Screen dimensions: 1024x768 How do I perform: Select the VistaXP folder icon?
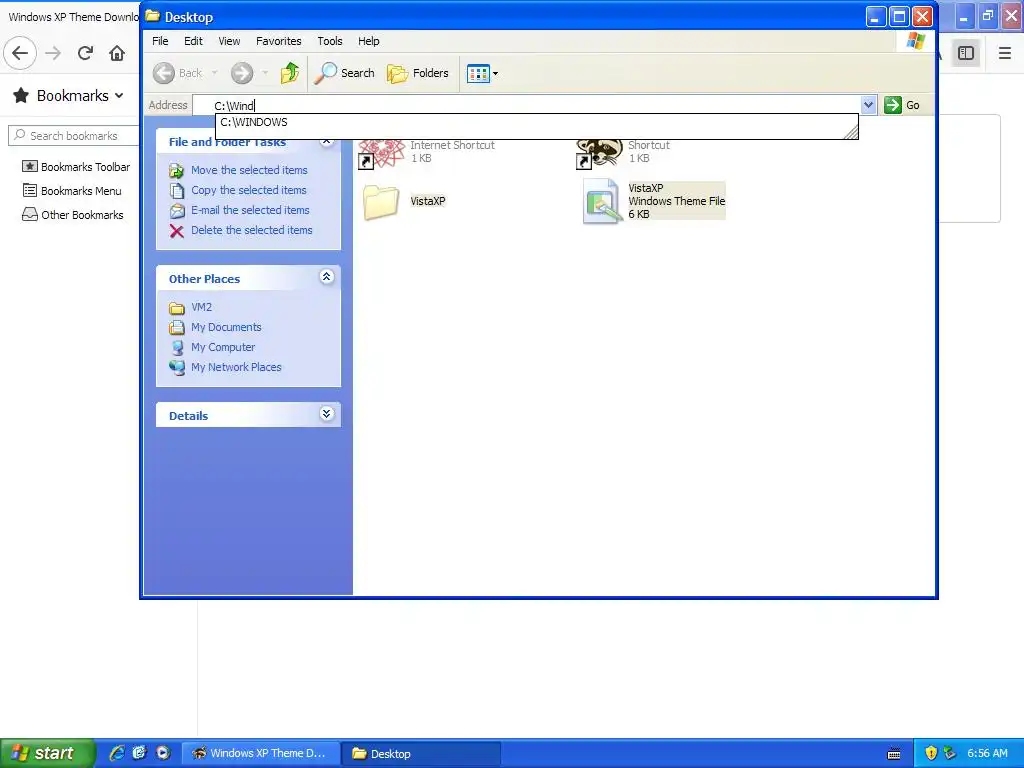tap(381, 201)
